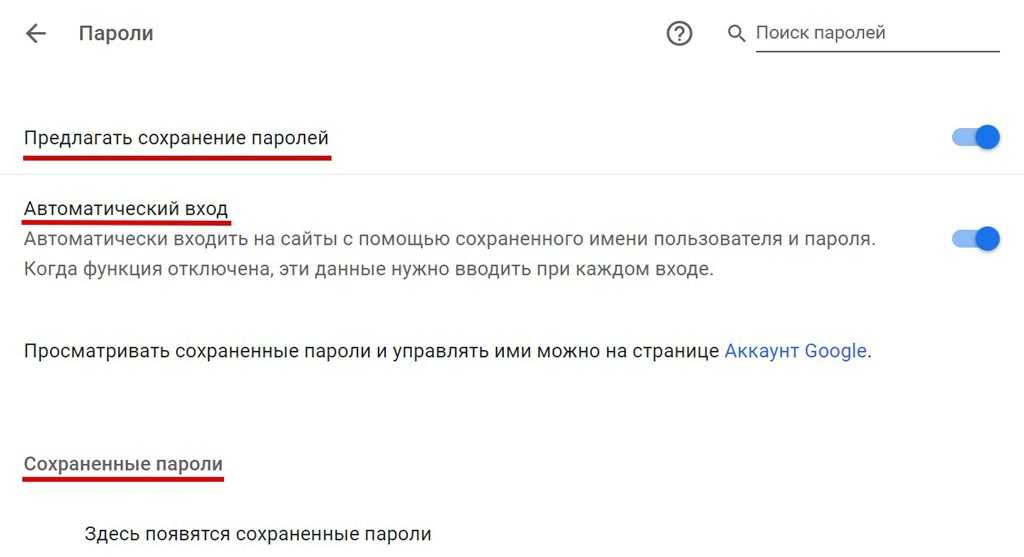Viewport: 1024px width, 557px height.
Task: Click the 'Здесь появятся сохраненные пароли' placeholder text
Action: click(x=258, y=534)
